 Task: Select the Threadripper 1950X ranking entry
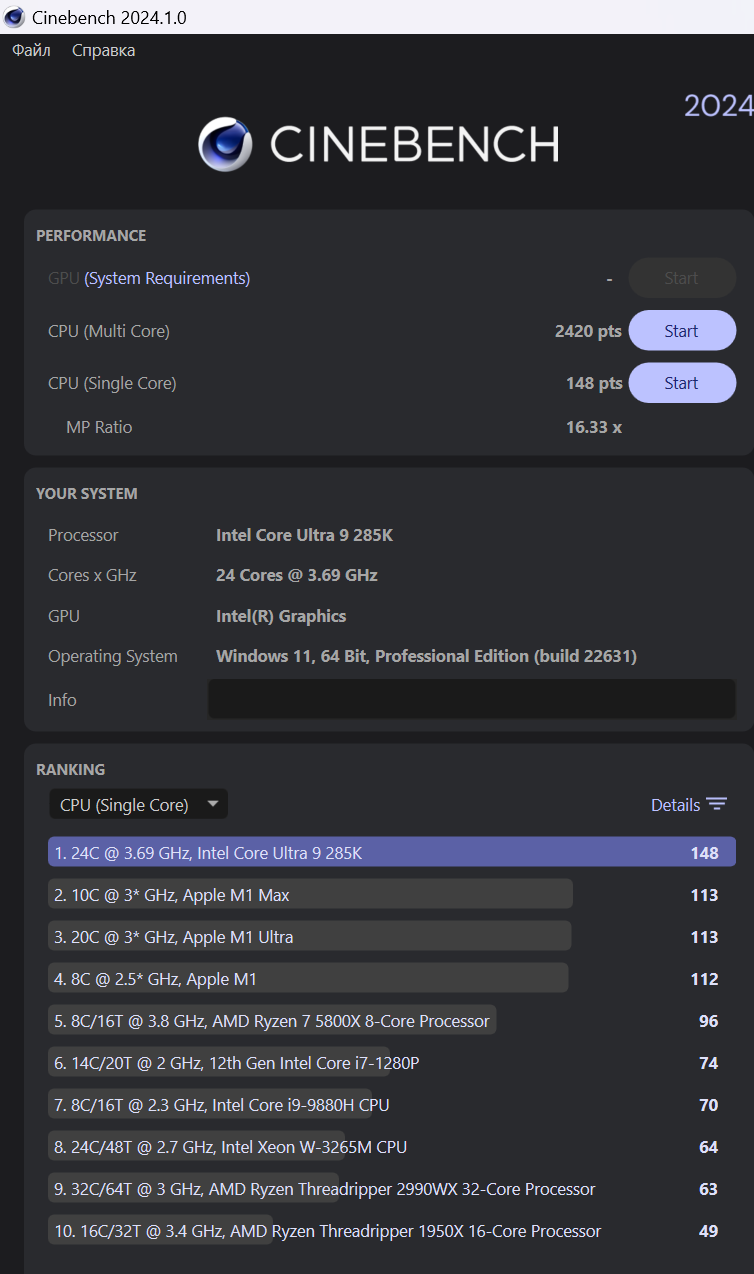(x=328, y=1231)
